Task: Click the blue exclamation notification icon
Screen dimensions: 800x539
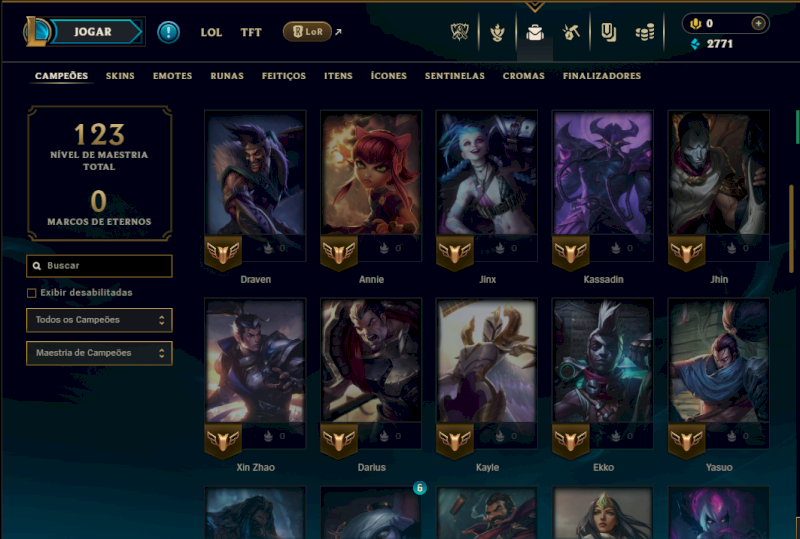Action: pos(168,32)
